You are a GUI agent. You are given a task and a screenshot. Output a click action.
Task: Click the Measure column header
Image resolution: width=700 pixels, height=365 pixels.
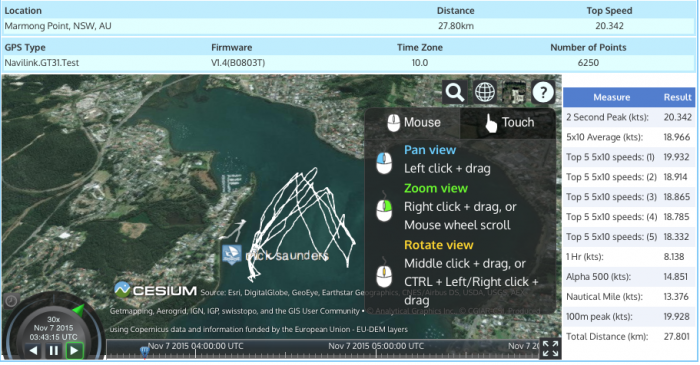[611, 97]
